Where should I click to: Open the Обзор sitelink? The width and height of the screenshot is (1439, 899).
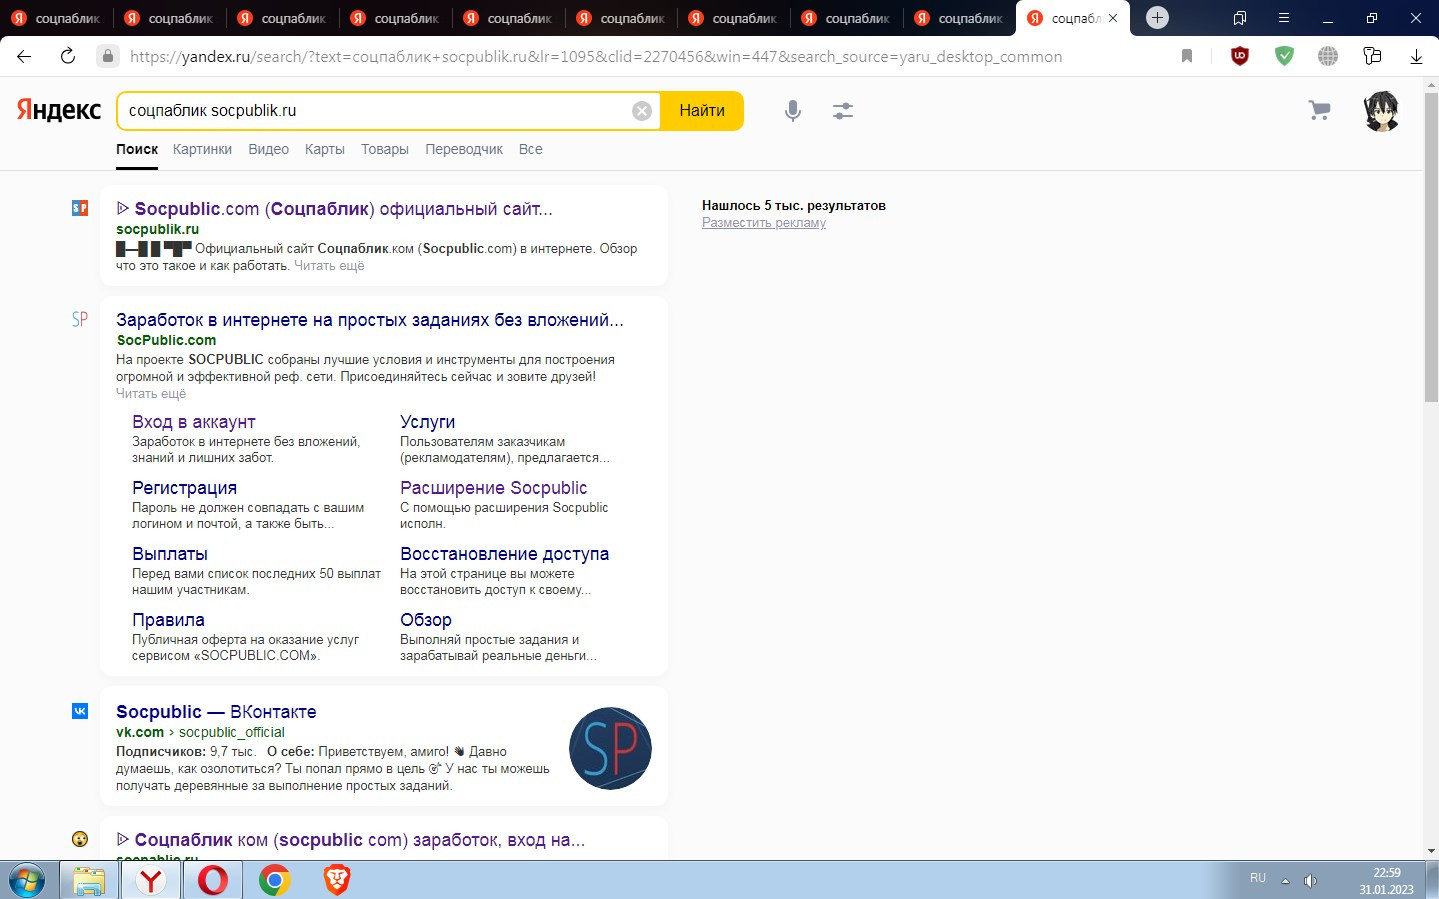426,620
